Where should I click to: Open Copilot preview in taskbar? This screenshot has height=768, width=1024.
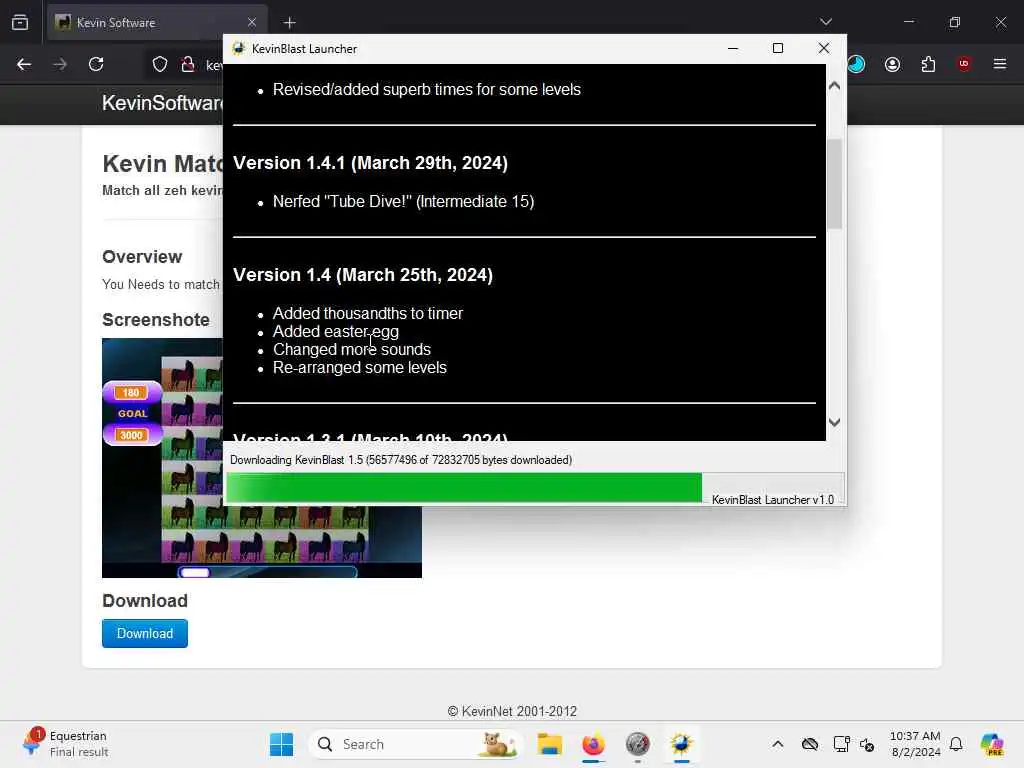pyautogui.click(x=992, y=744)
